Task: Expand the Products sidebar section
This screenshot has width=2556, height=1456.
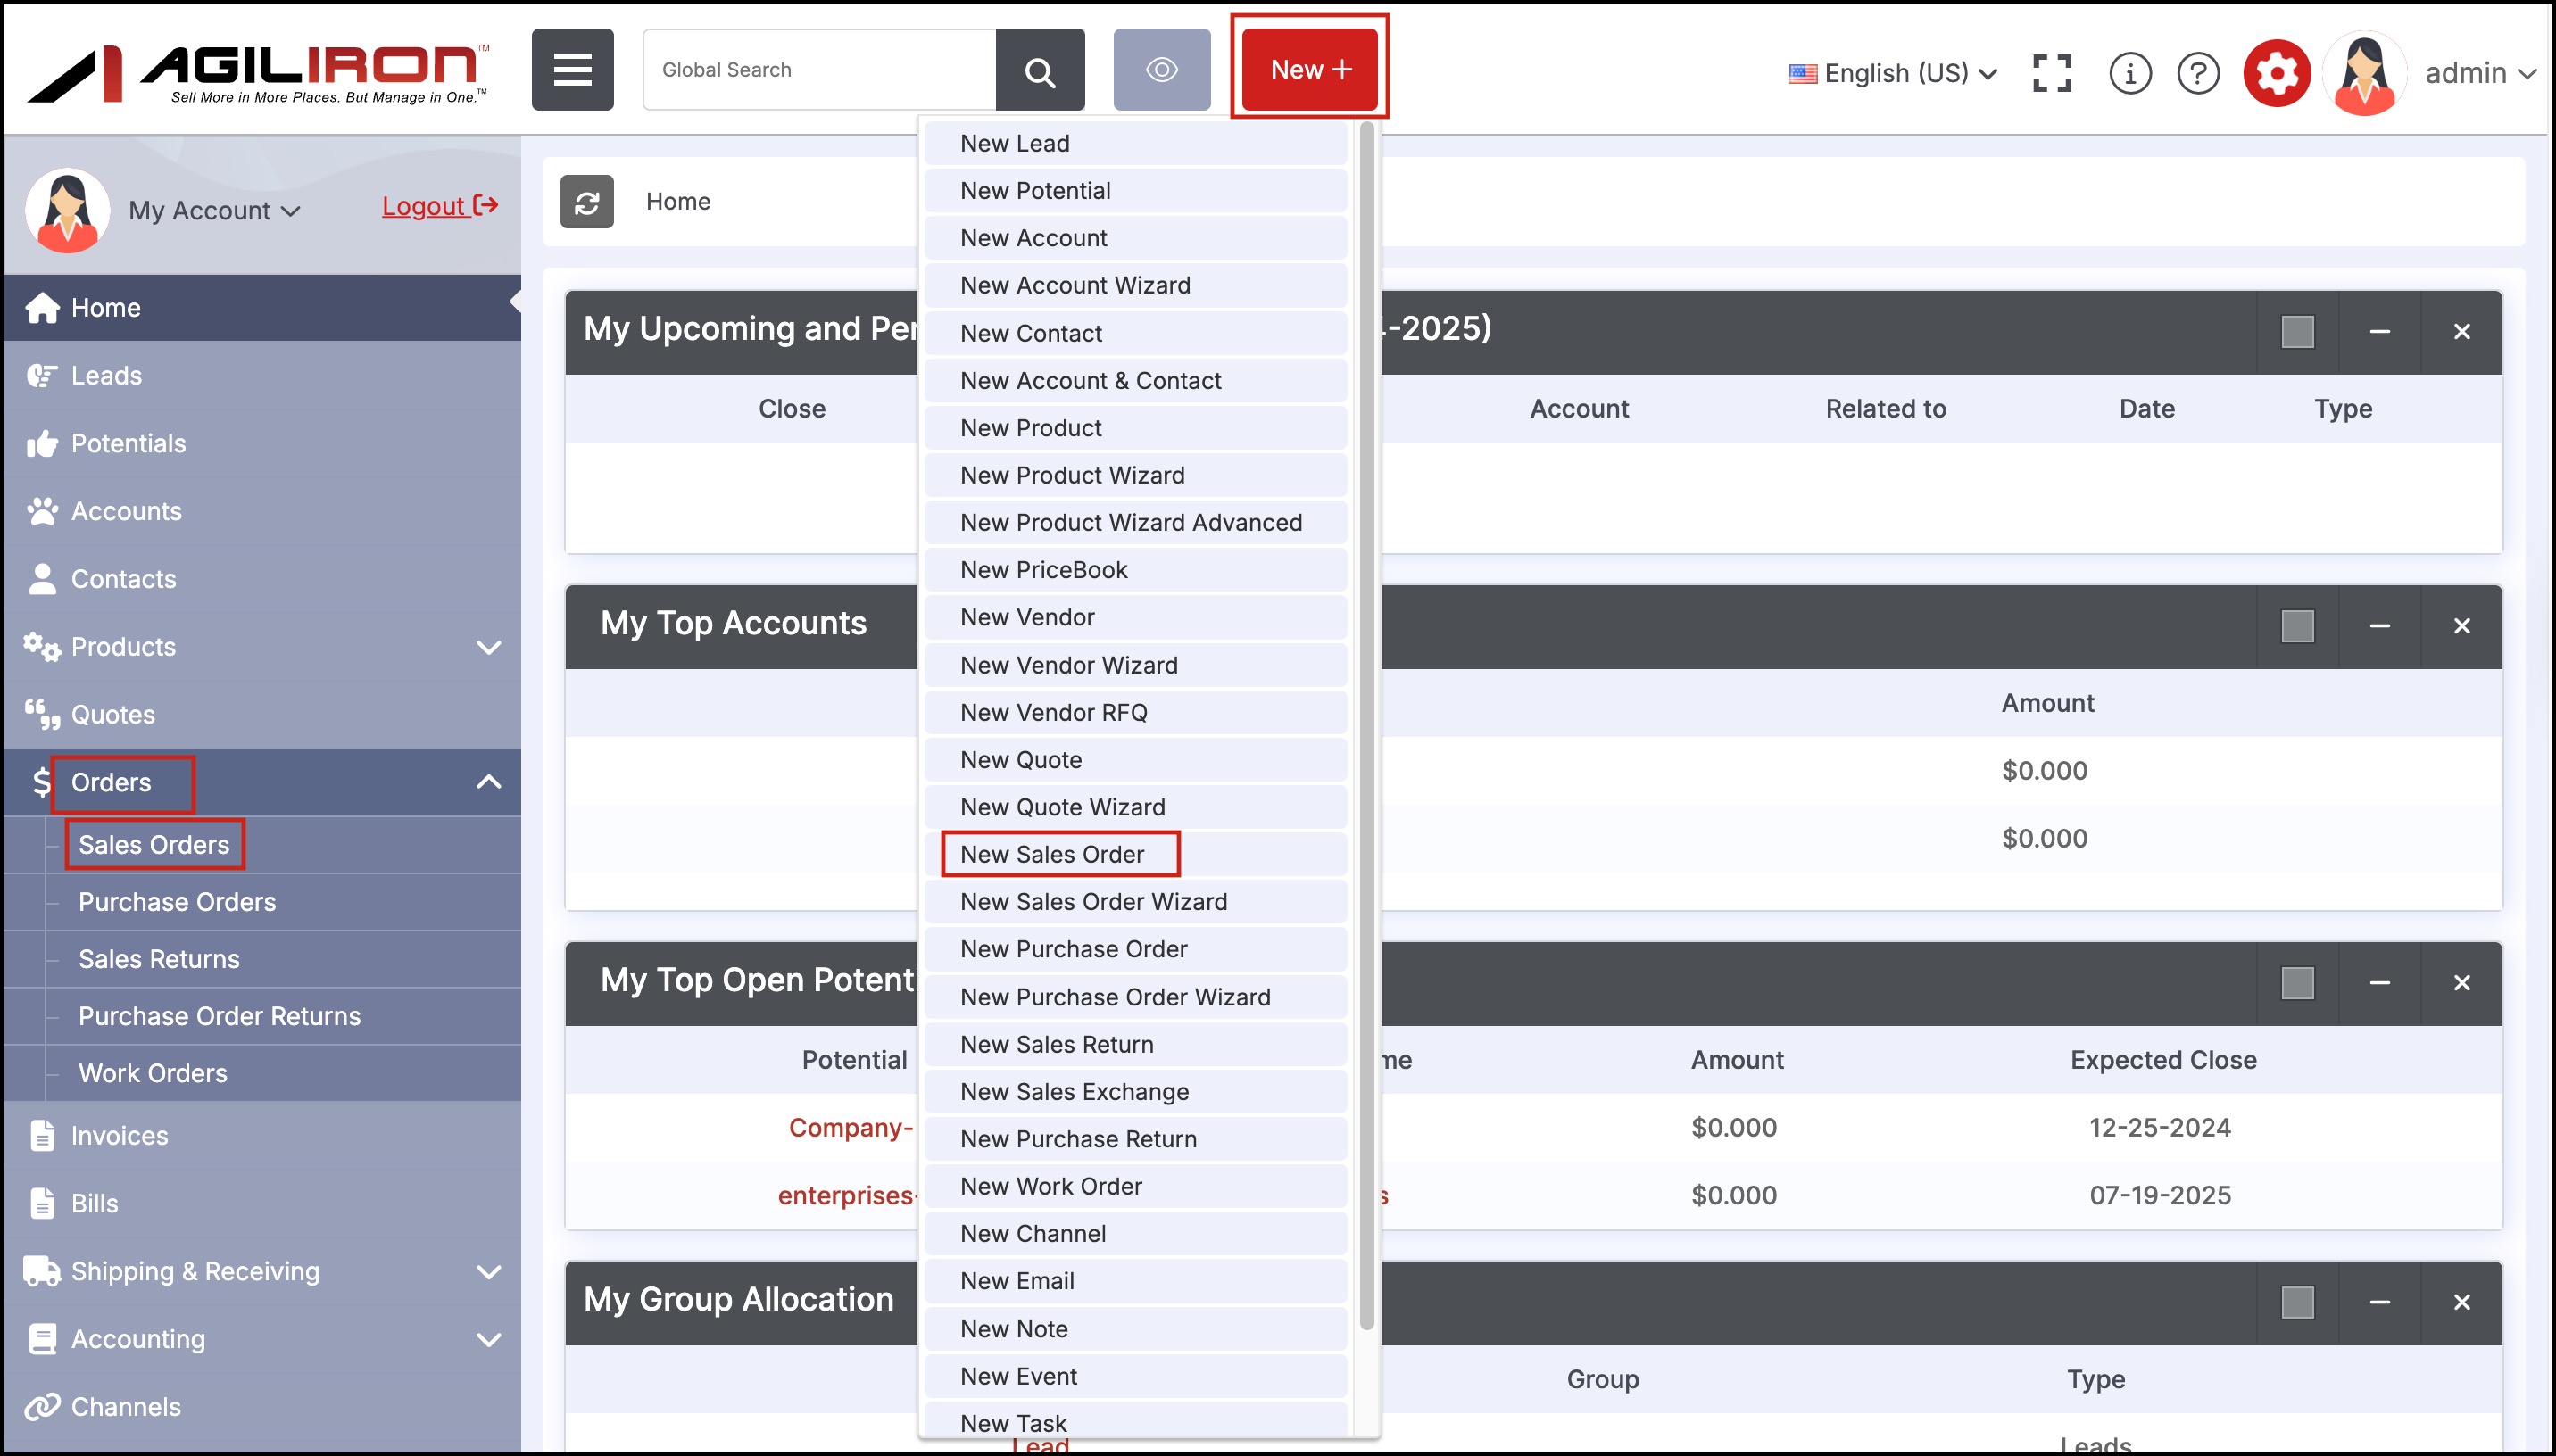Action: pyautogui.click(x=488, y=647)
